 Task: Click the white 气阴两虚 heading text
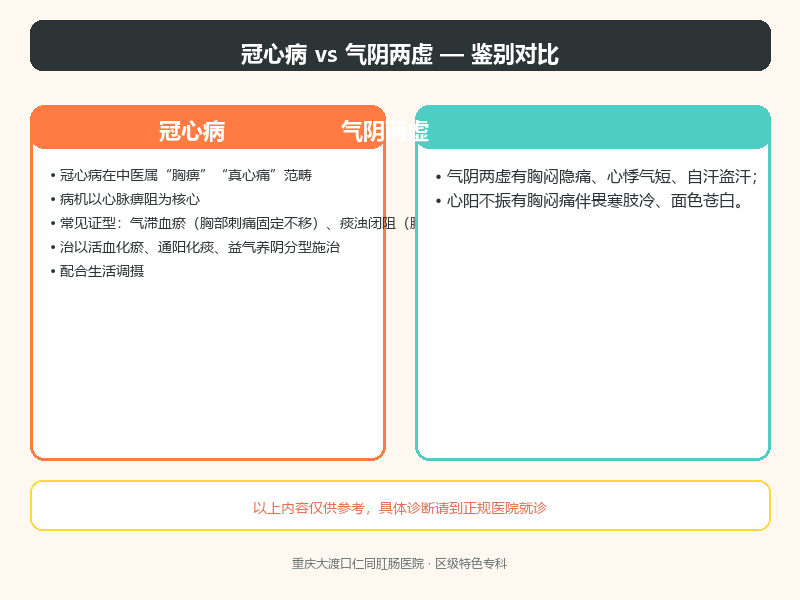pyautogui.click(x=385, y=131)
